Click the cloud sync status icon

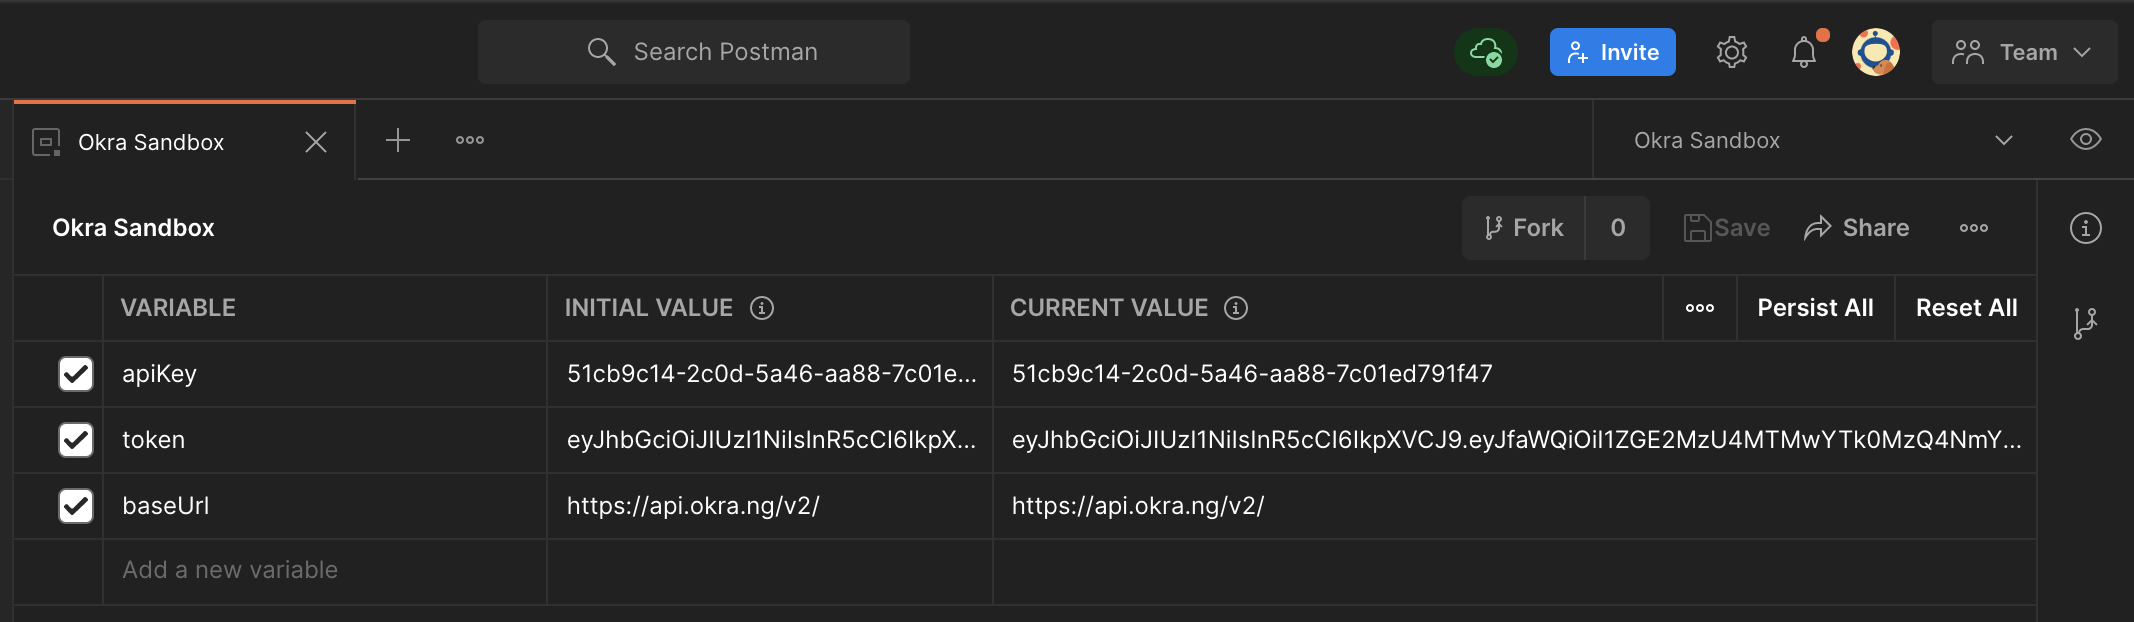pyautogui.click(x=1486, y=52)
